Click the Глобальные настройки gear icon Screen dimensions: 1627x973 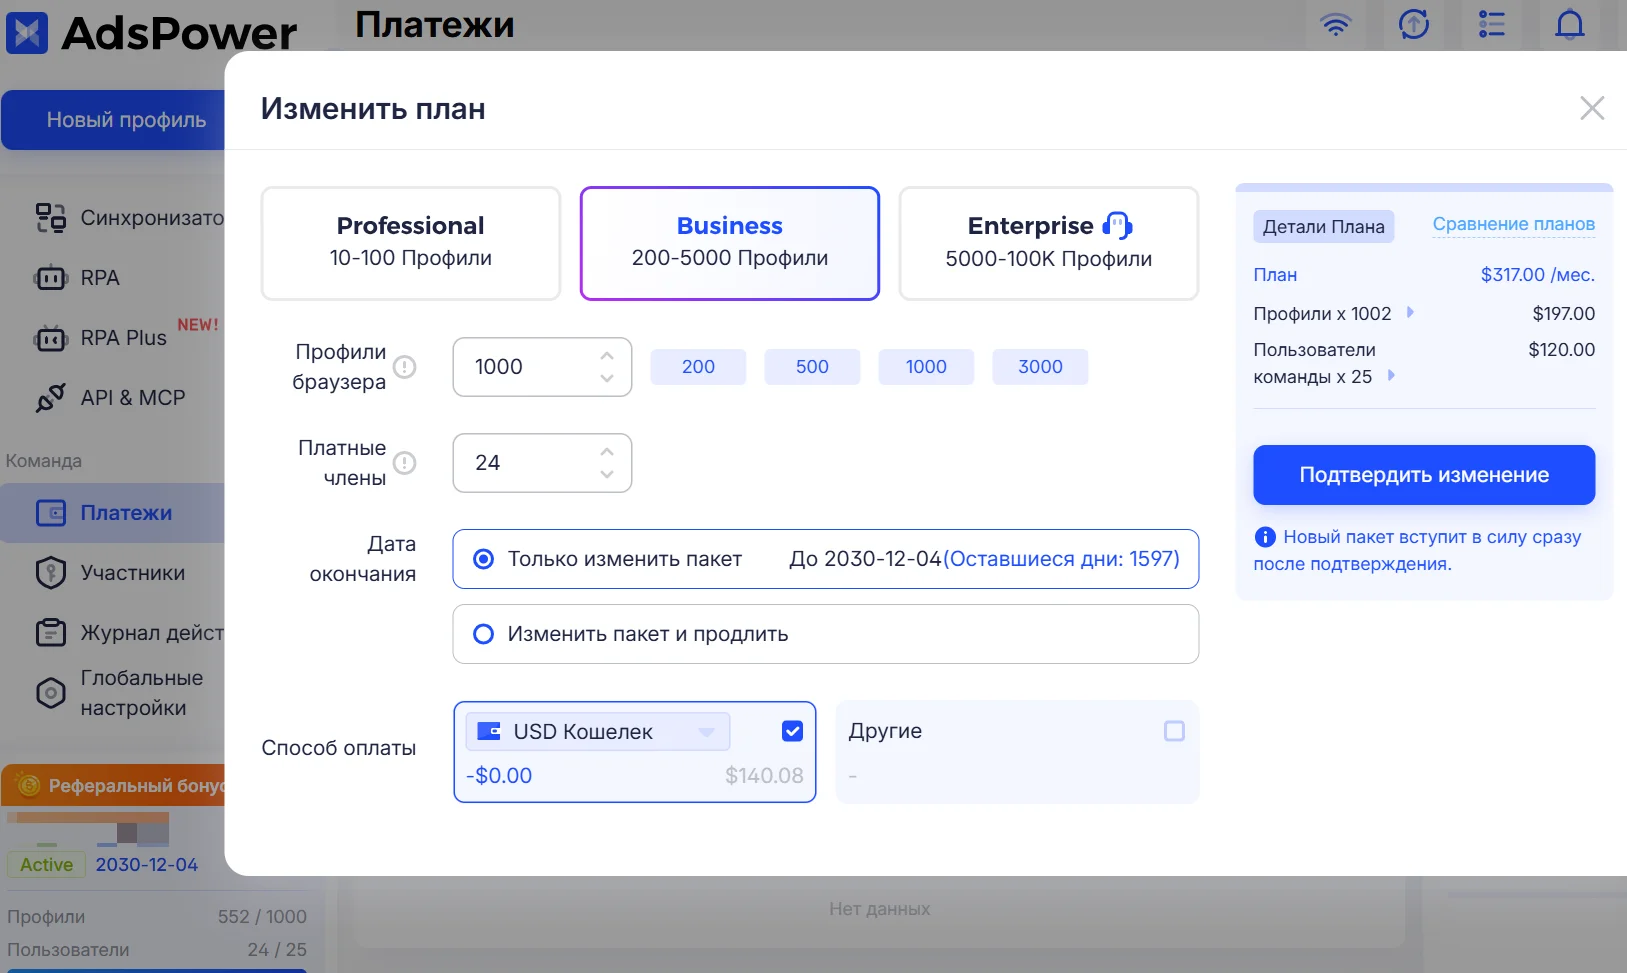[x=51, y=693]
